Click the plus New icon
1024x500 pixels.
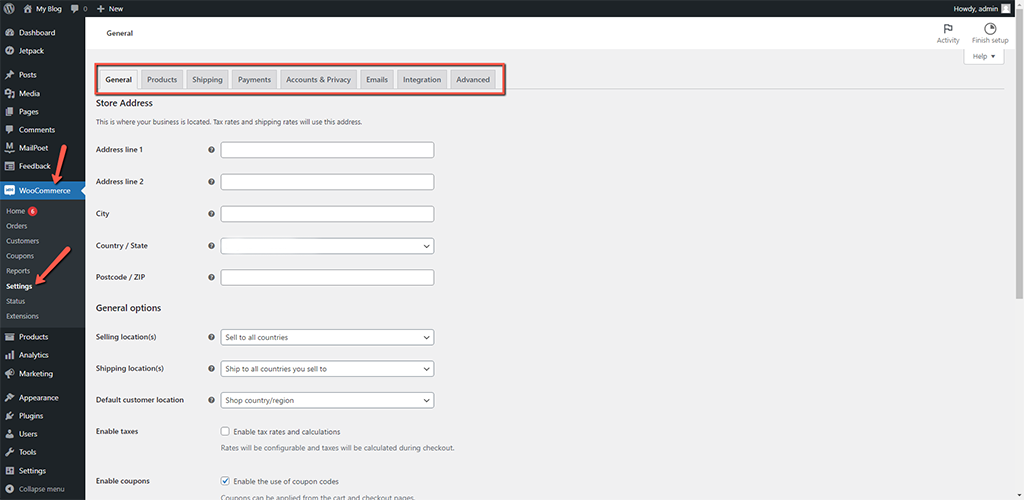(x=101, y=8)
